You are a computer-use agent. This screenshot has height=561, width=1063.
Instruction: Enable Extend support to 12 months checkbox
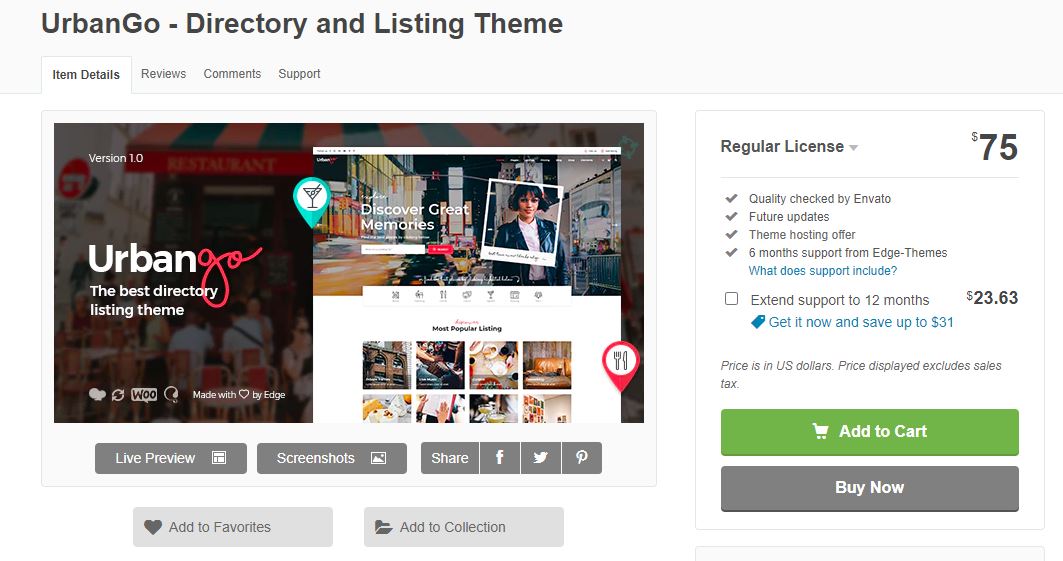click(731, 299)
